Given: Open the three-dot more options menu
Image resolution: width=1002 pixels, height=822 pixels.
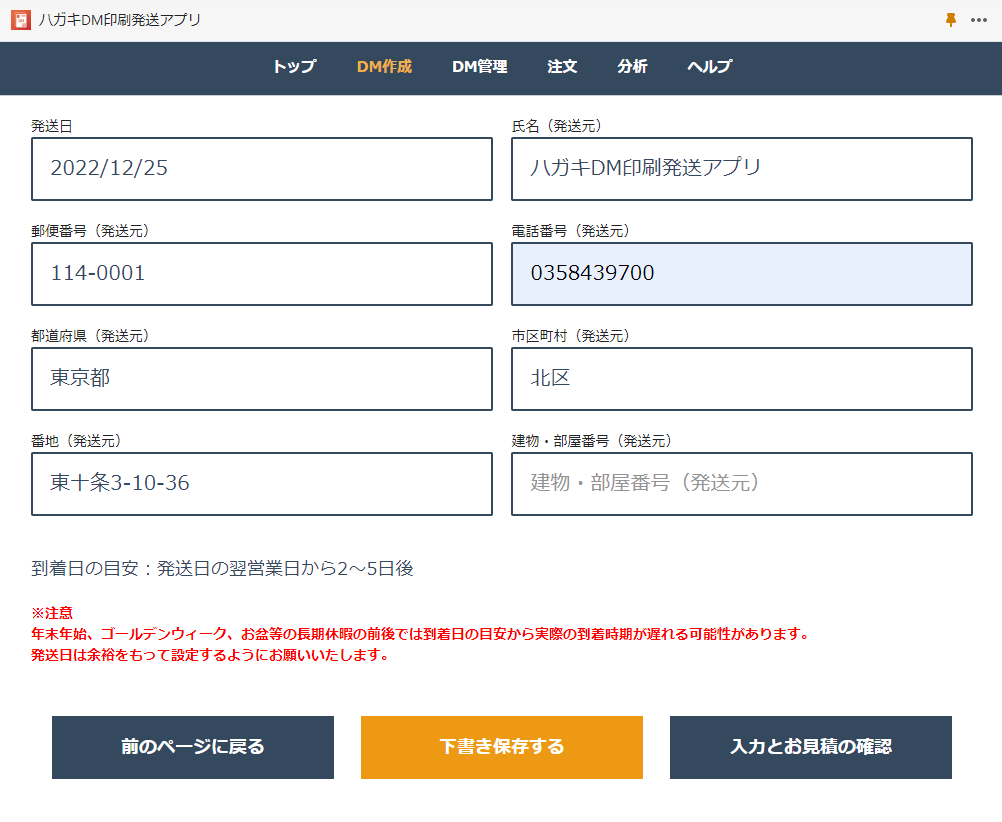Looking at the screenshot, I should (979, 20).
